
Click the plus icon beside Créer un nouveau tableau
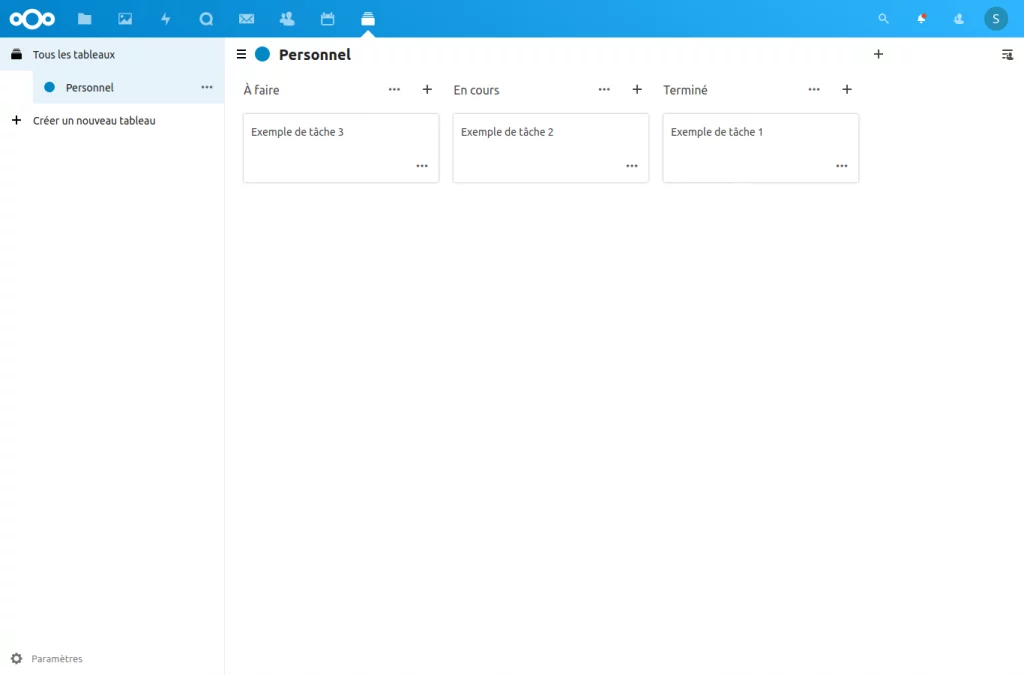point(16,120)
